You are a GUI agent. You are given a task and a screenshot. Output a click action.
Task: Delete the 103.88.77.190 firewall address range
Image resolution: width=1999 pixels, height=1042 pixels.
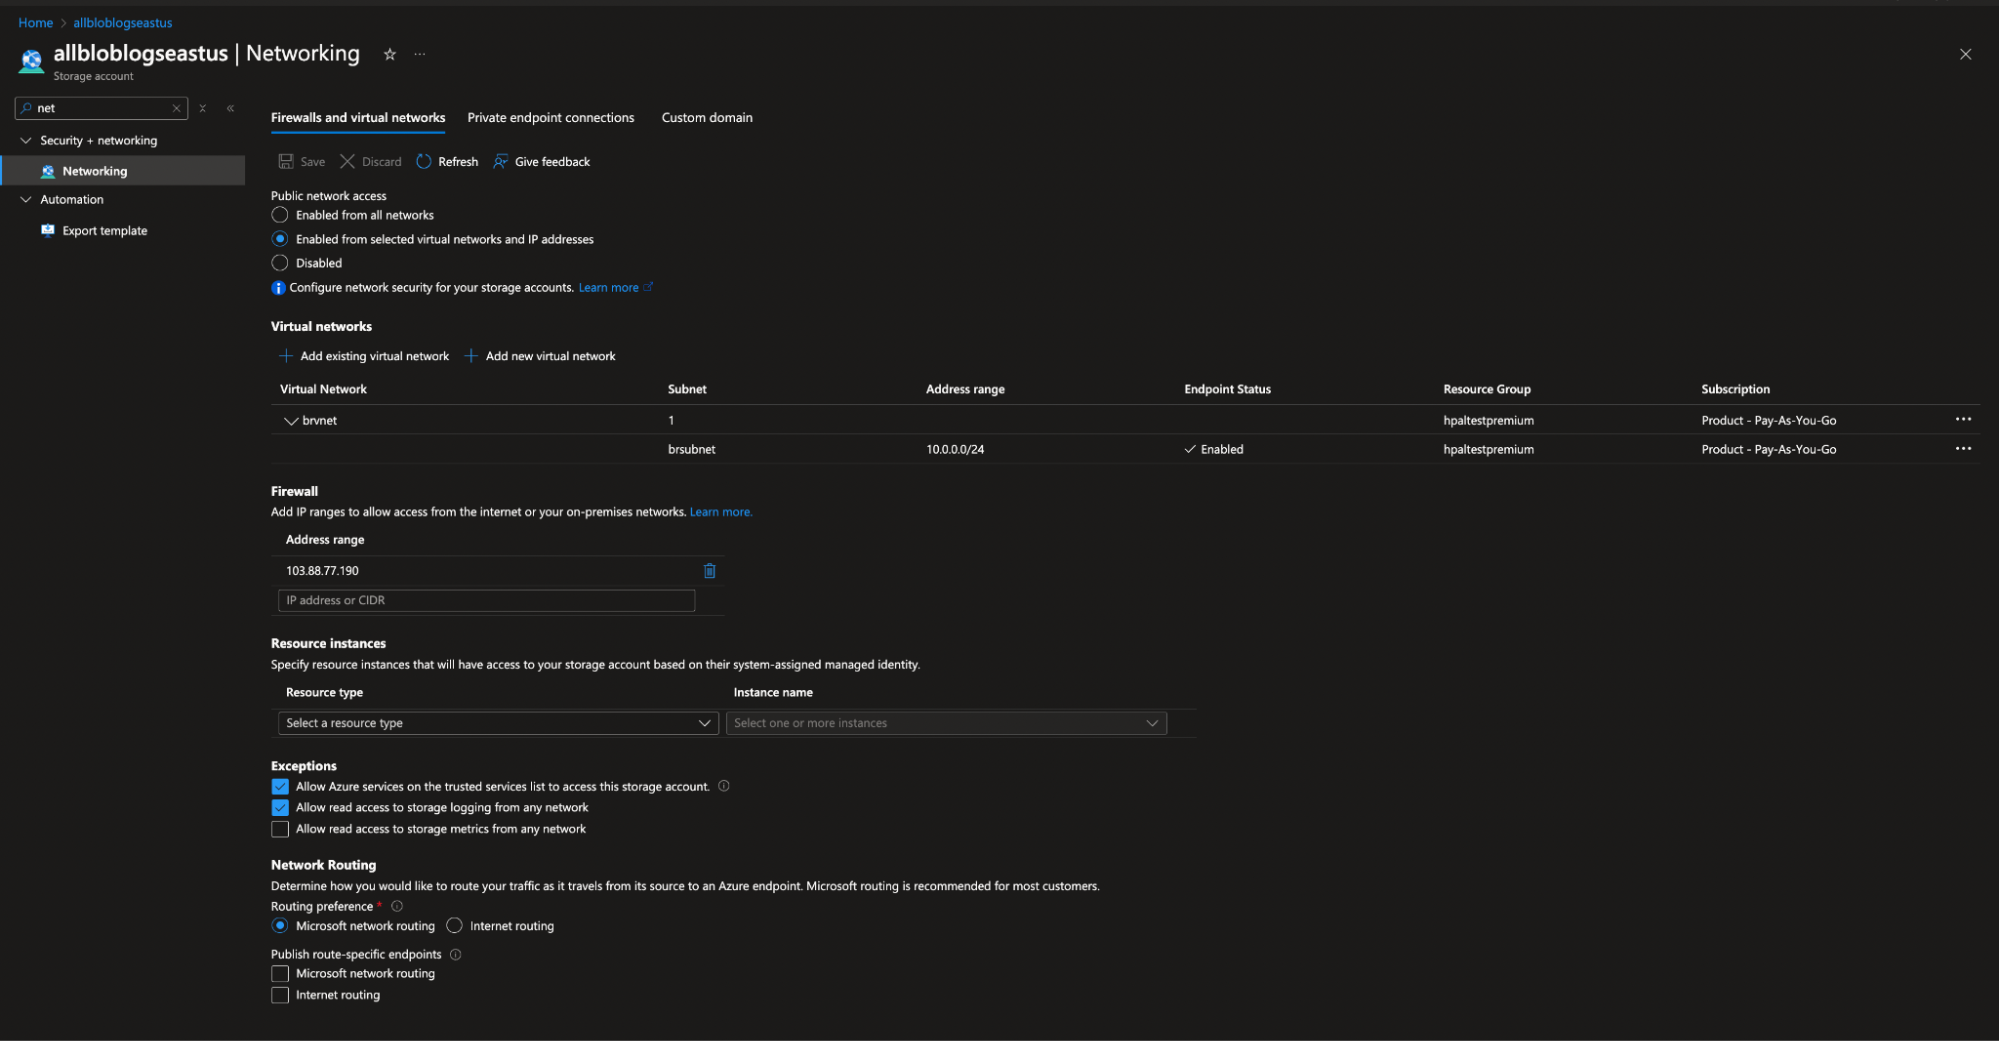[x=709, y=570]
